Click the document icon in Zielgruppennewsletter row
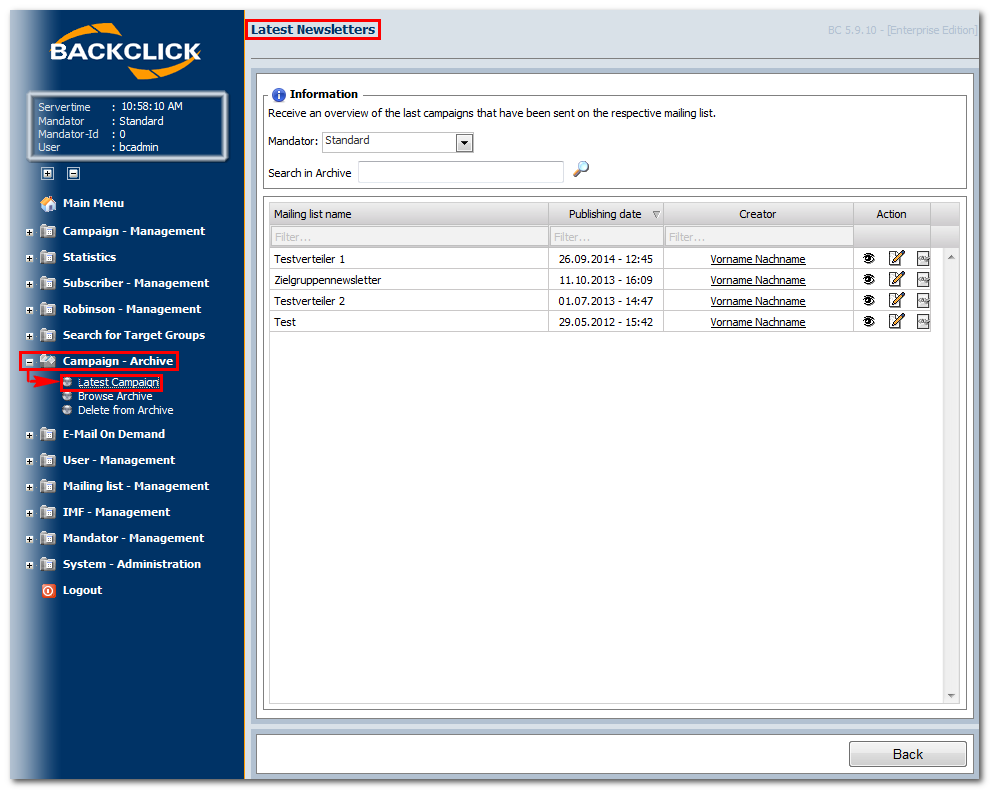The height and width of the screenshot is (790, 990). 923,279
